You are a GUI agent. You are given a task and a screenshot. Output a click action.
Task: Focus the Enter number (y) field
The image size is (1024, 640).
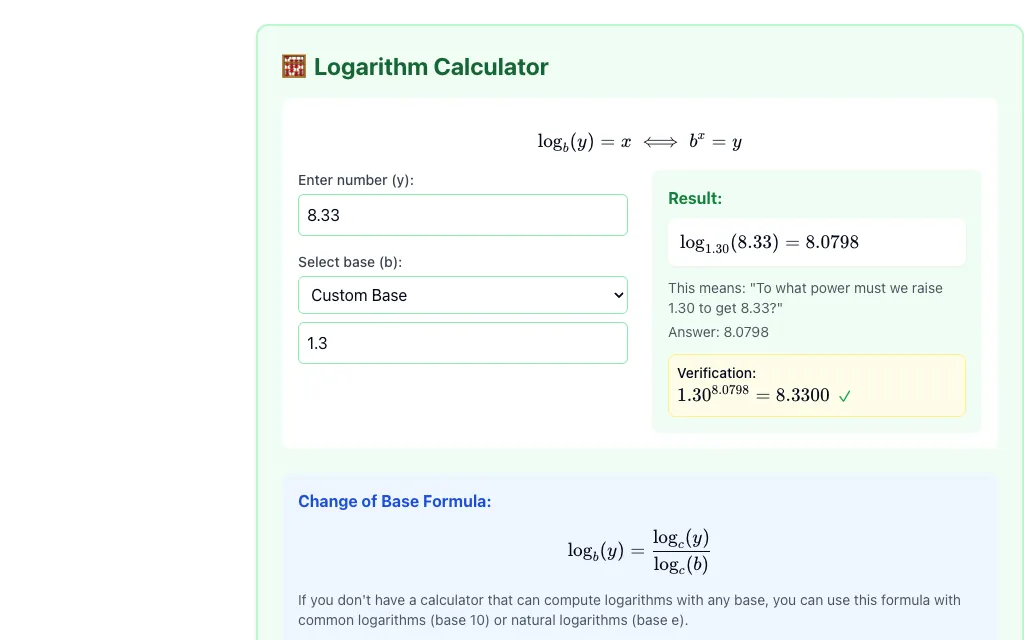click(462, 215)
